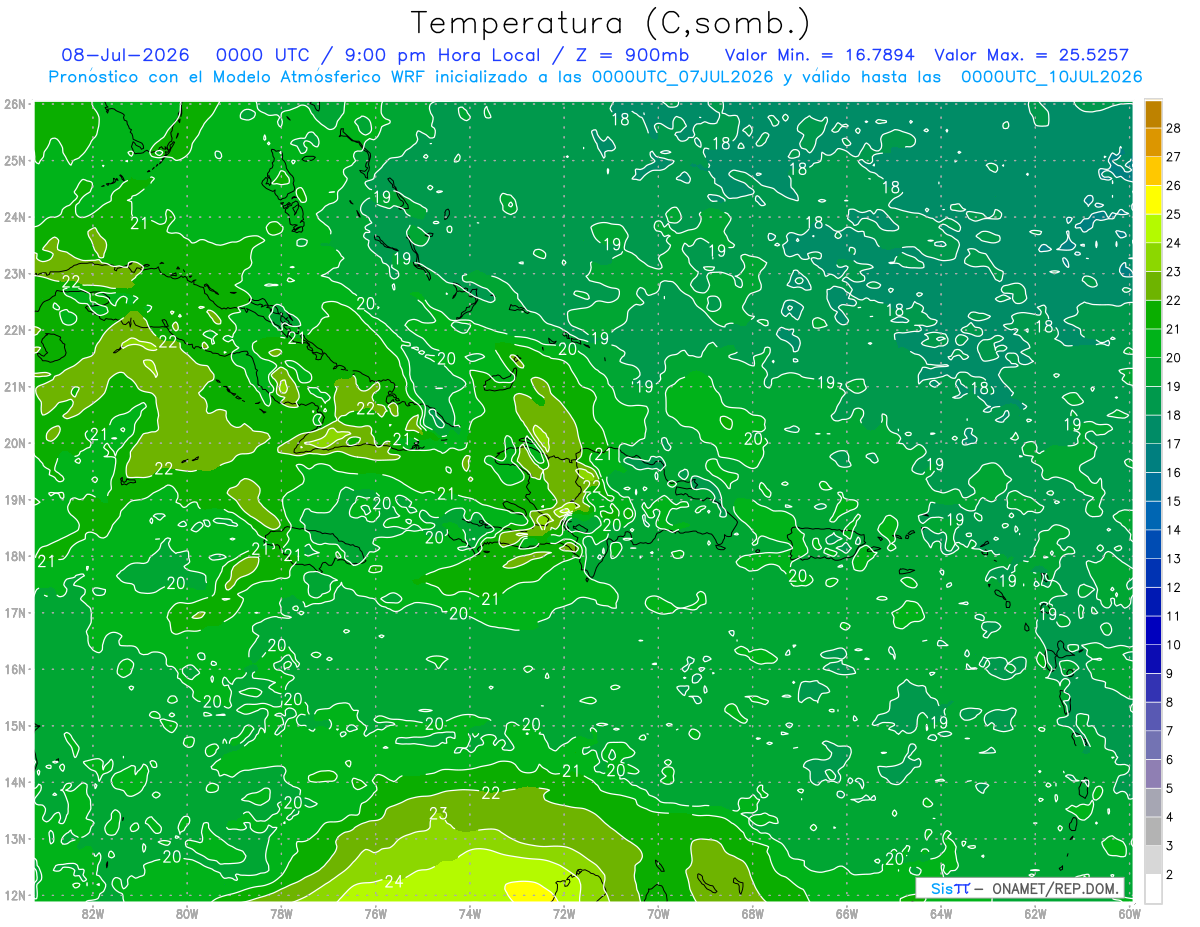
Task: Click legend value "26" on color scale
Action: [x=1174, y=186]
